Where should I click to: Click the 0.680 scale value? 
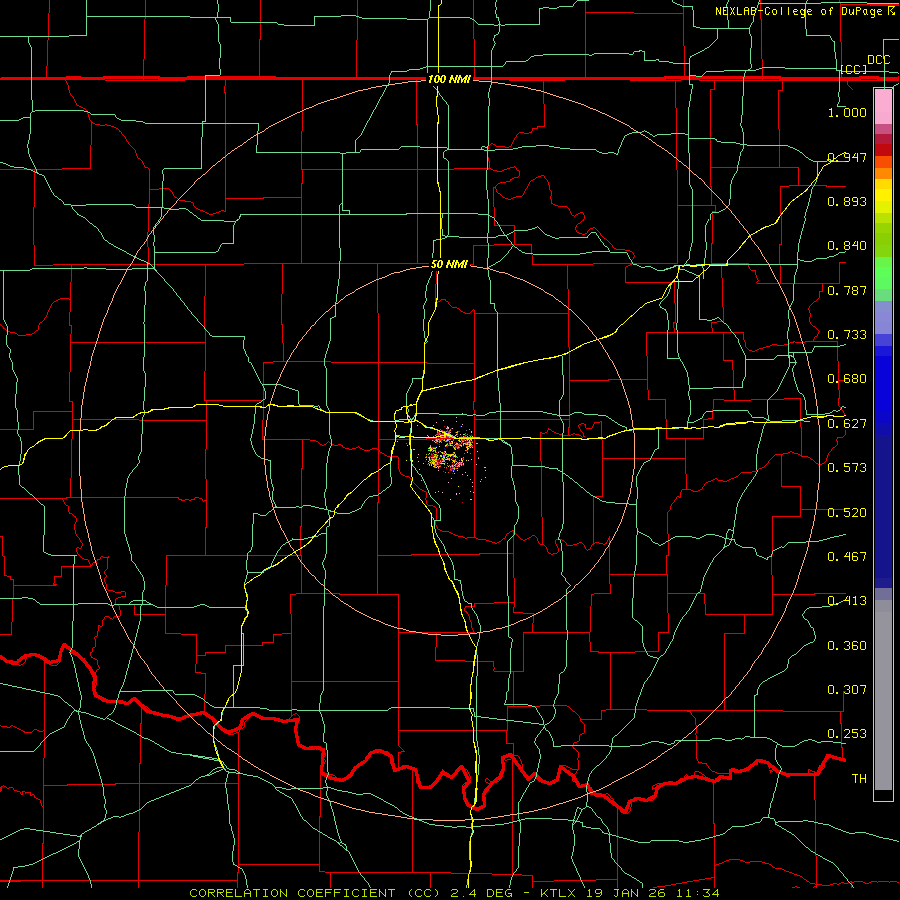coord(847,379)
